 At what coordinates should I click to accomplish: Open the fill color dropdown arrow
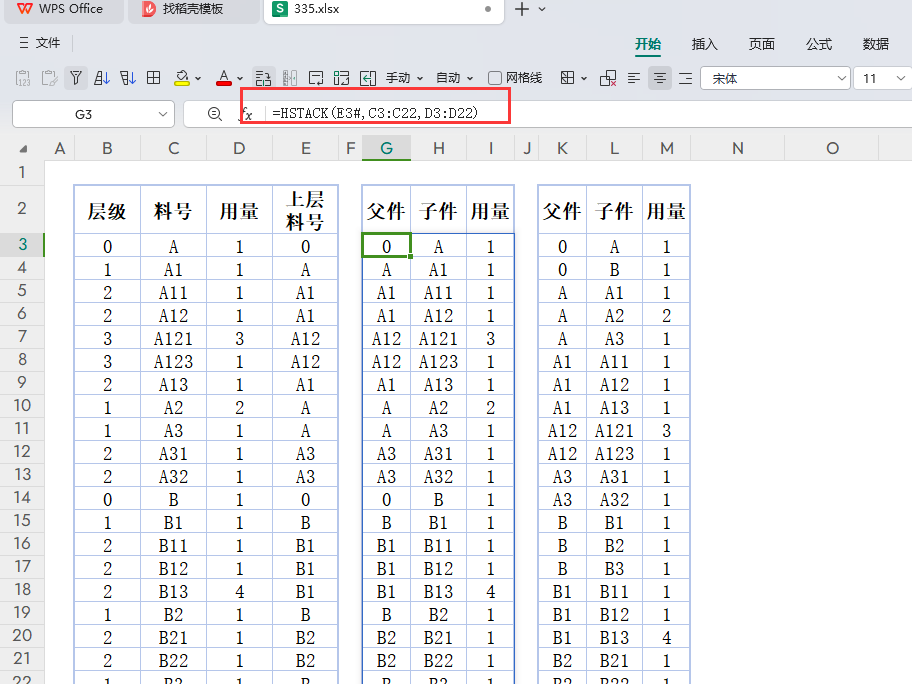(198, 79)
